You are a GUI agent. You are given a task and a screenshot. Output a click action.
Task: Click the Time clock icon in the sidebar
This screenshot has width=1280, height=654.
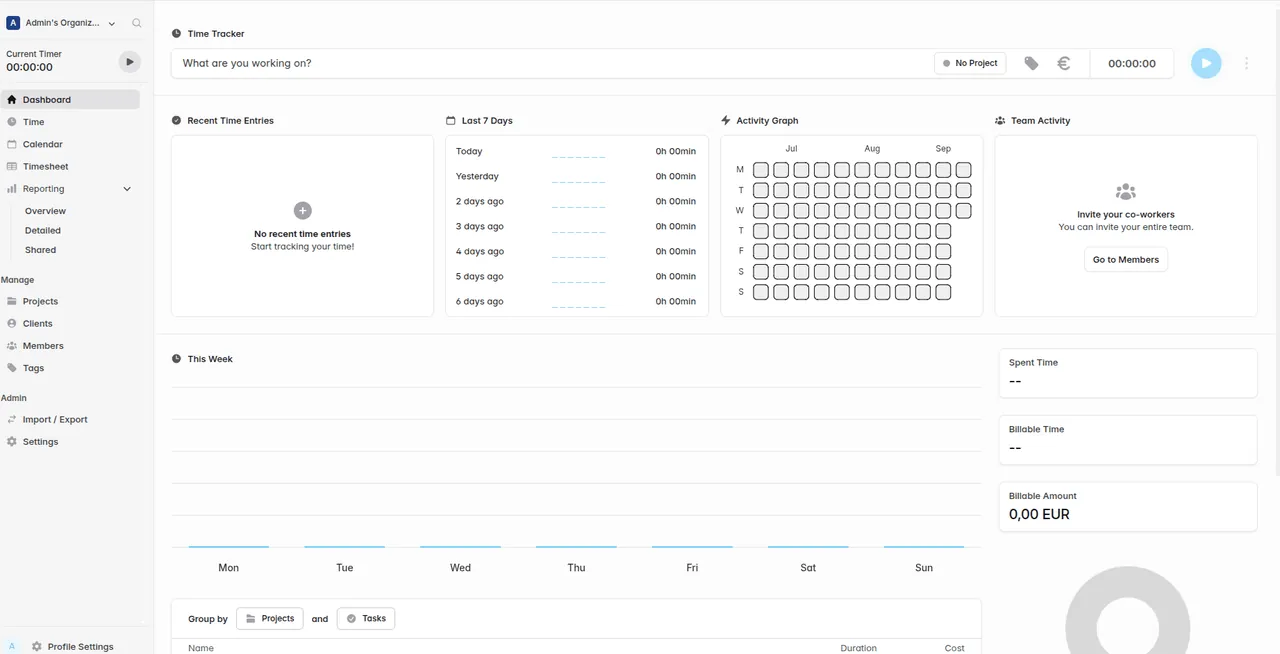tap(12, 122)
